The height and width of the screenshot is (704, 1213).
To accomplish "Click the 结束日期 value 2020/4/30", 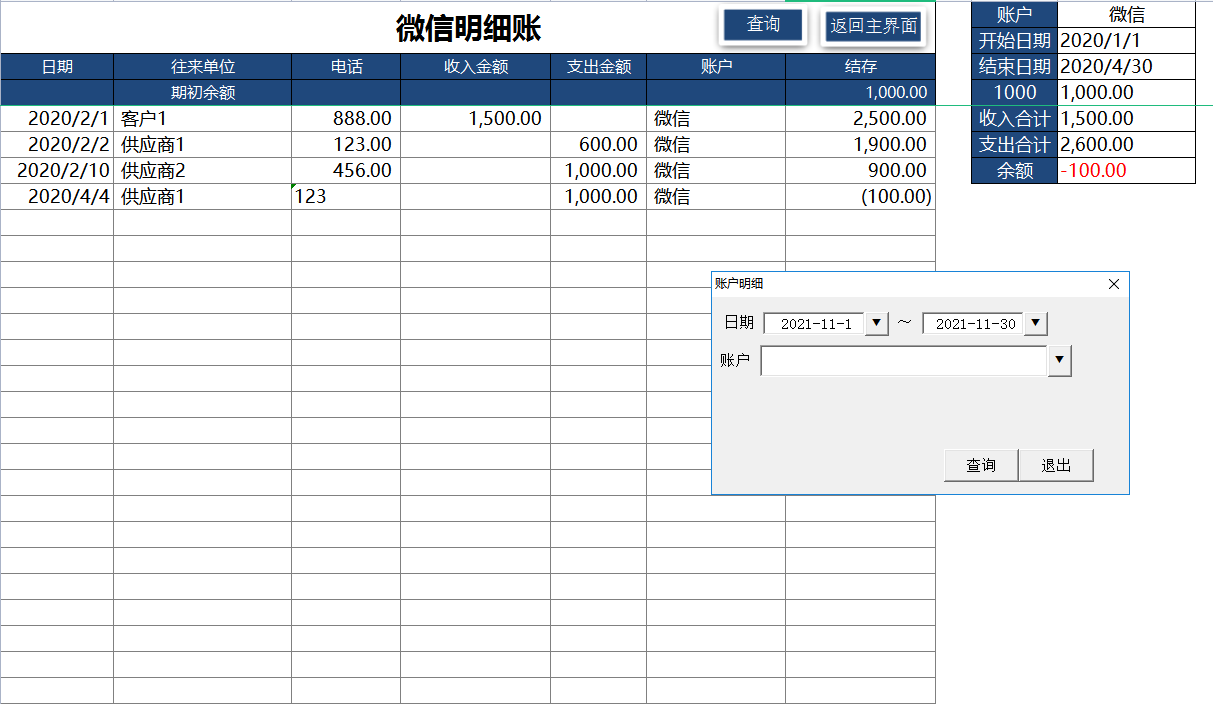I will click(1126, 67).
